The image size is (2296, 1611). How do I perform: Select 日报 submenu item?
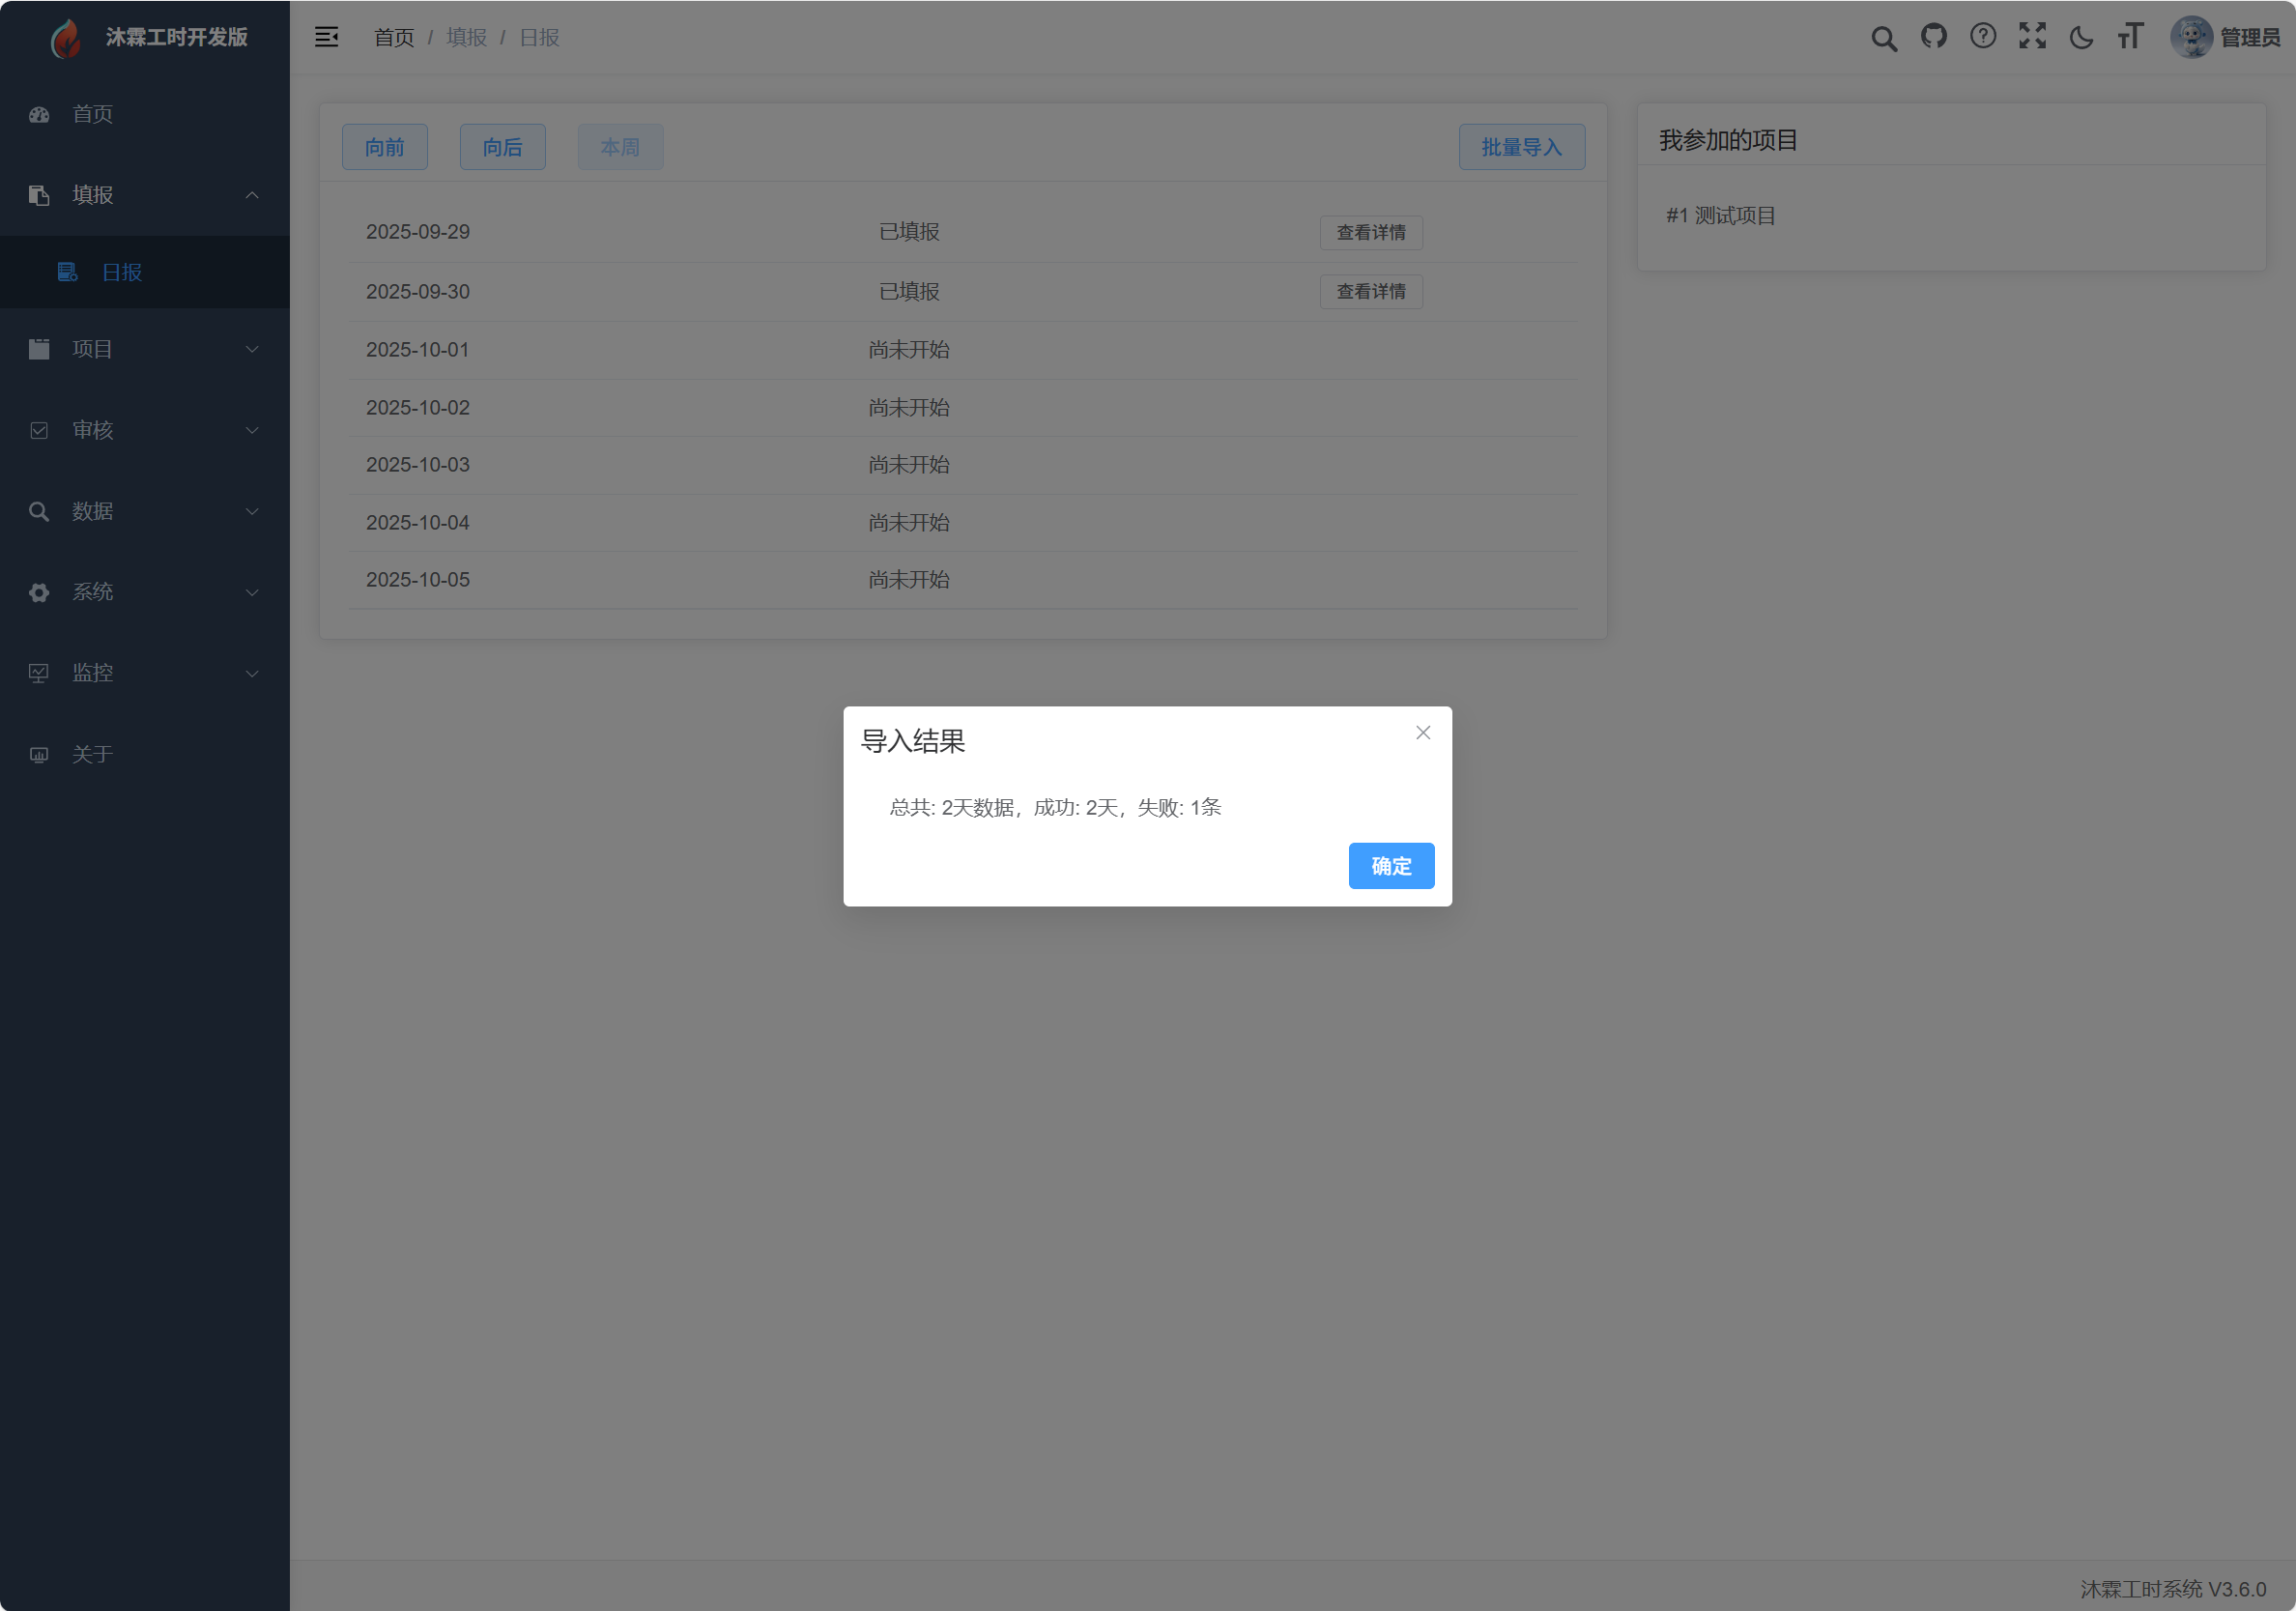[x=122, y=272]
